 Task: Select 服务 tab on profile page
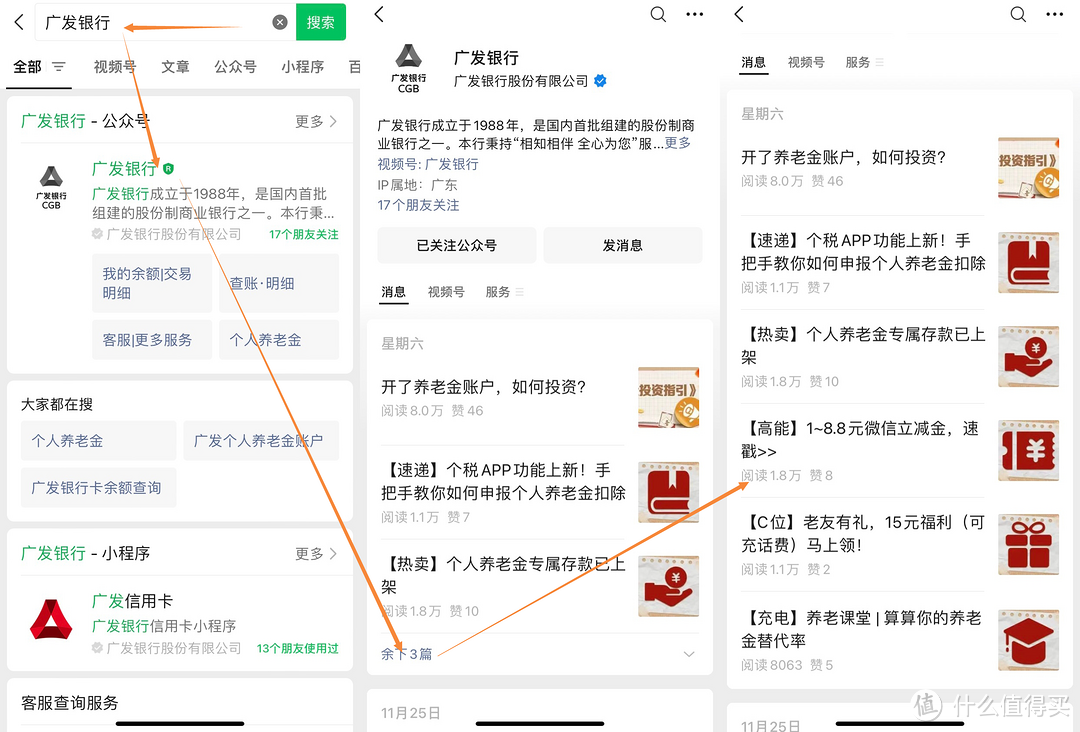(x=497, y=292)
